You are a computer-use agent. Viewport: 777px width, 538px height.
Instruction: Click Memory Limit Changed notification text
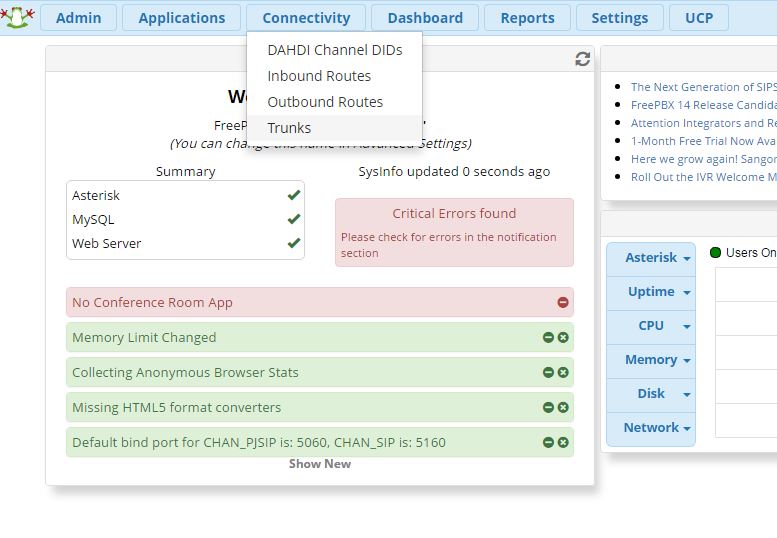(x=144, y=337)
